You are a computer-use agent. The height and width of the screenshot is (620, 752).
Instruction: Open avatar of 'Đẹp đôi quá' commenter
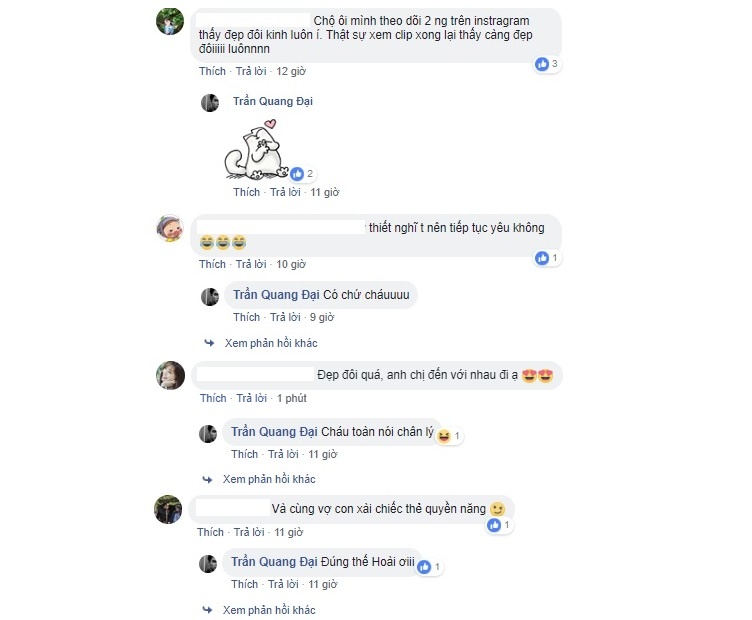pos(170,375)
